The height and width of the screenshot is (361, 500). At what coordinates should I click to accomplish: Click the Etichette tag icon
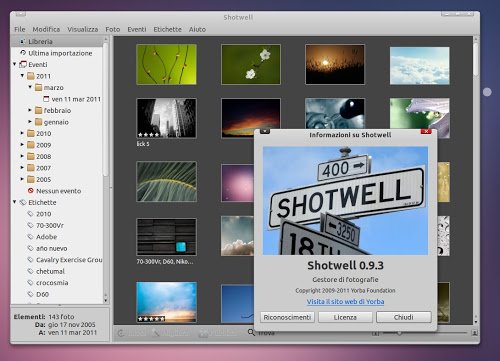click(x=23, y=202)
